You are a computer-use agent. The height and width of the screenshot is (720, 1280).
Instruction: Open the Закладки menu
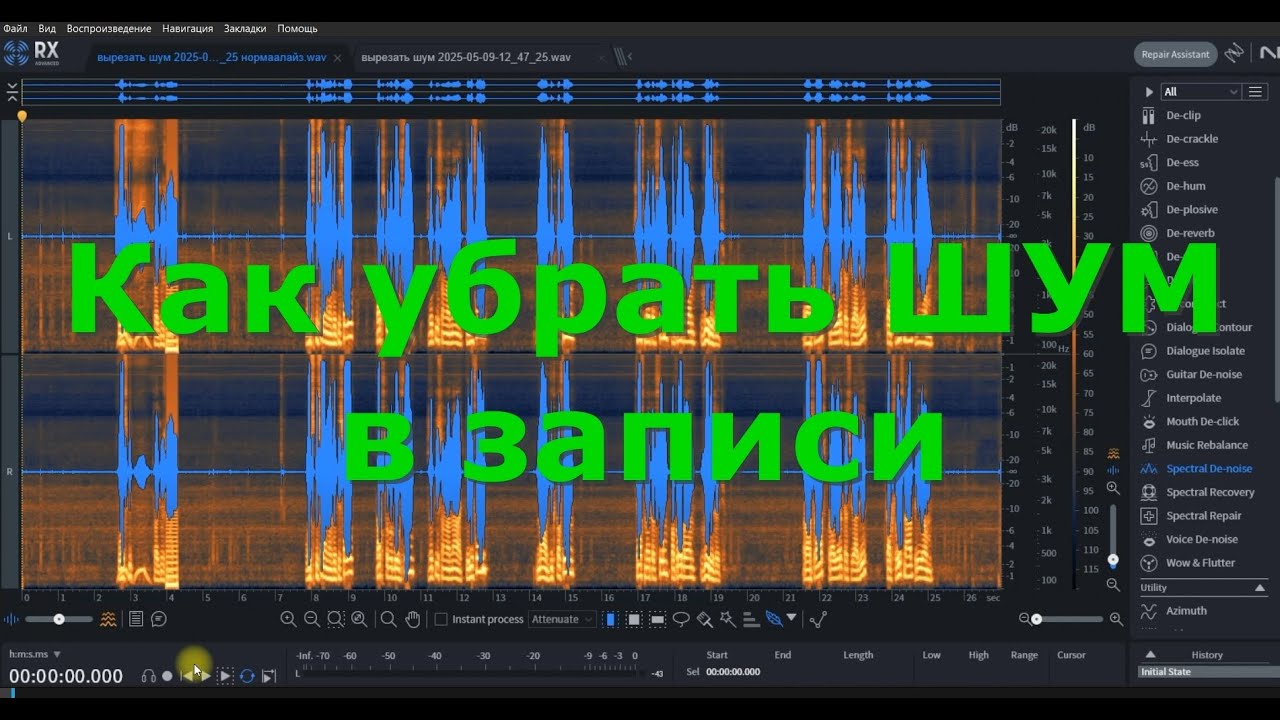pyautogui.click(x=246, y=29)
